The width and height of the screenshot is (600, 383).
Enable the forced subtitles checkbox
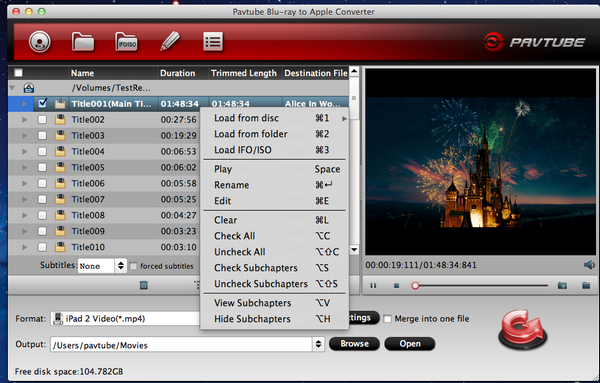coord(133,266)
